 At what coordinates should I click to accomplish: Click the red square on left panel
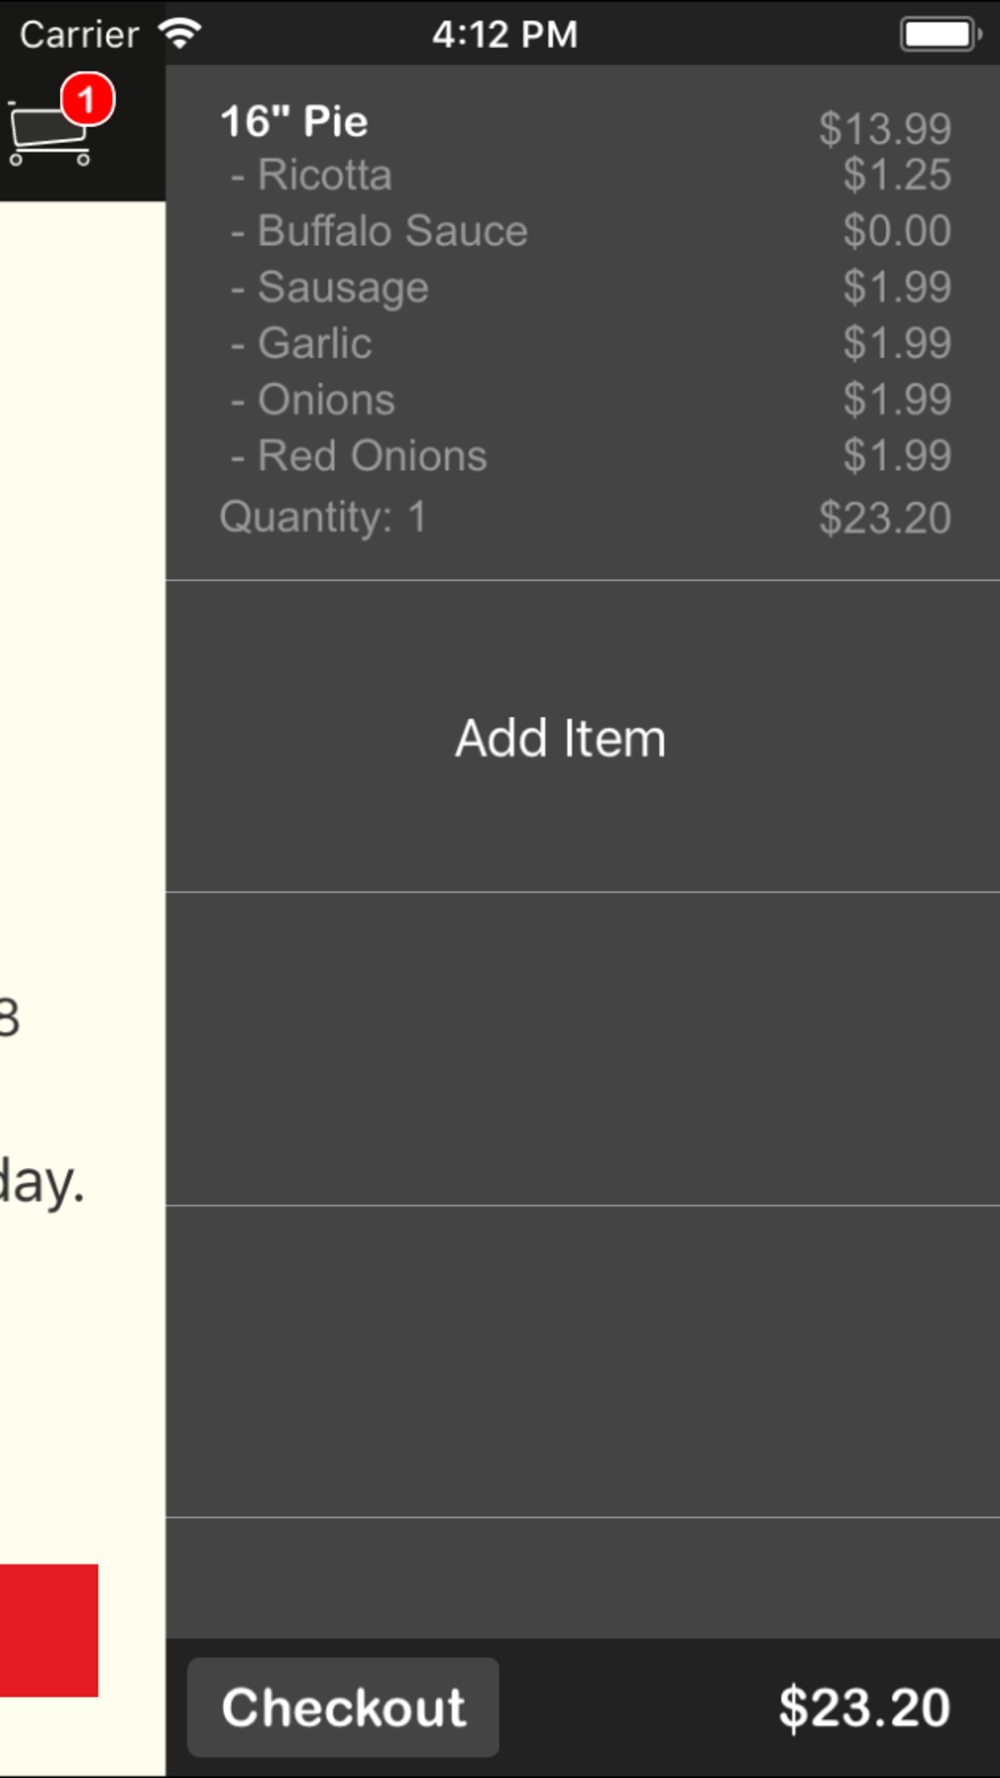pos(48,1630)
